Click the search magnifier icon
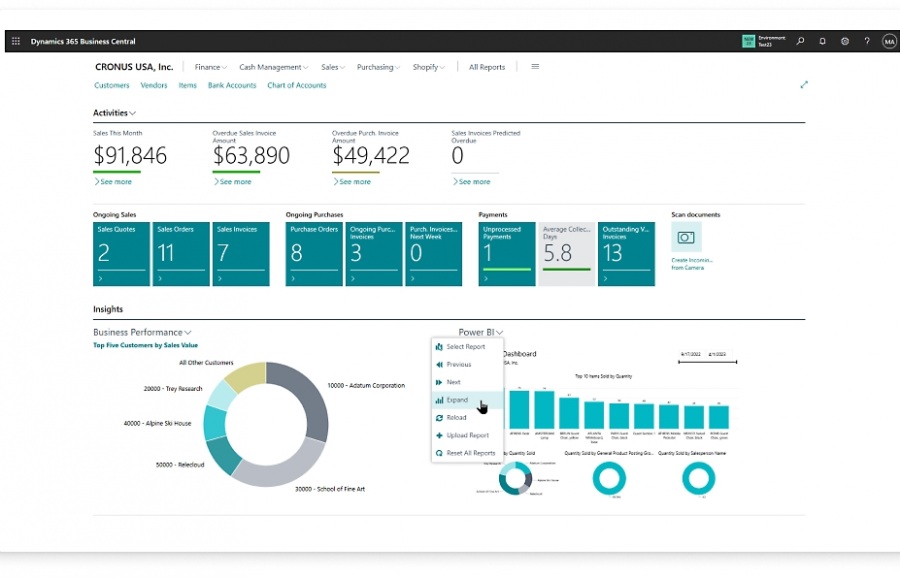Screen dimensions: 900x578 click(800, 41)
